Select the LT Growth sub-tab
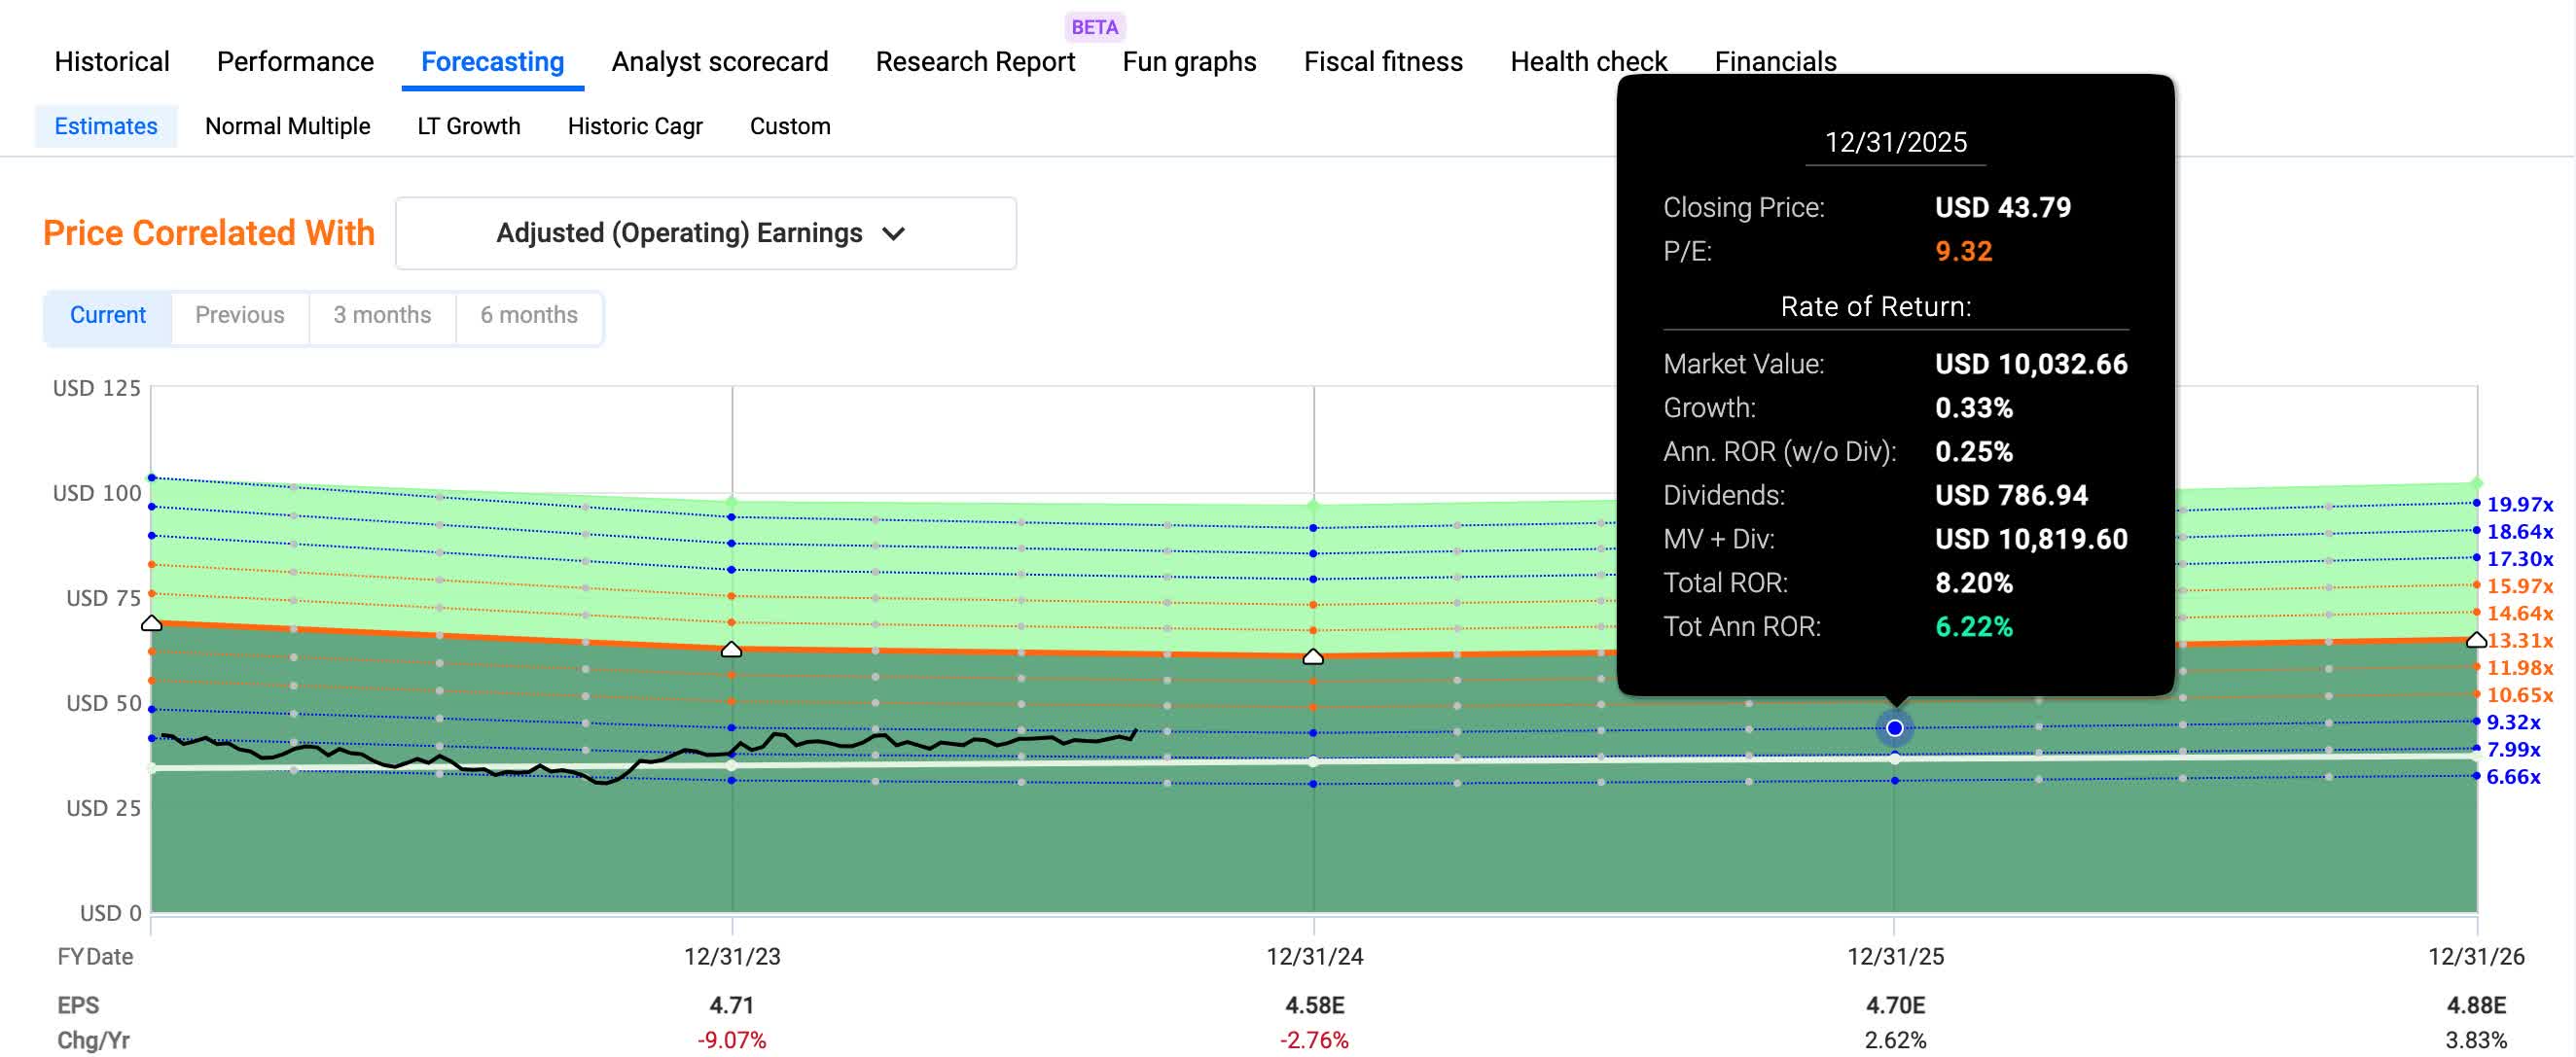The height and width of the screenshot is (1057, 2576). coord(468,126)
